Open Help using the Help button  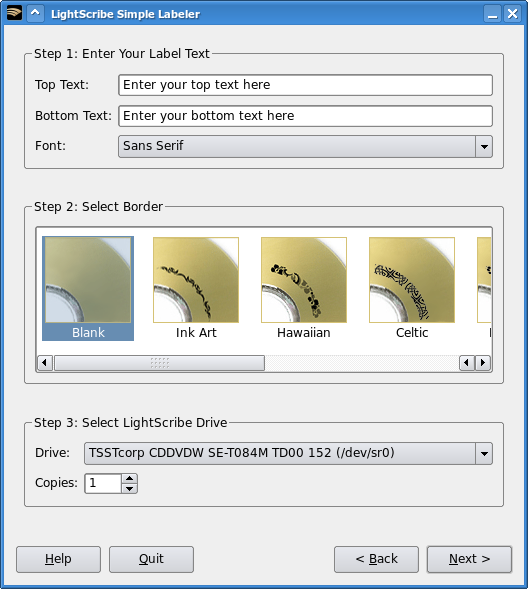click(58, 559)
